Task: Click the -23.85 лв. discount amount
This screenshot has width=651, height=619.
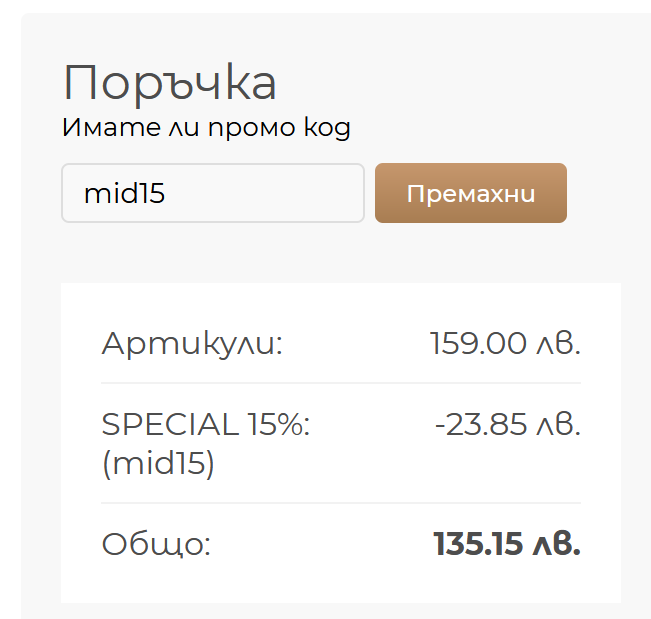Action: (507, 424)
